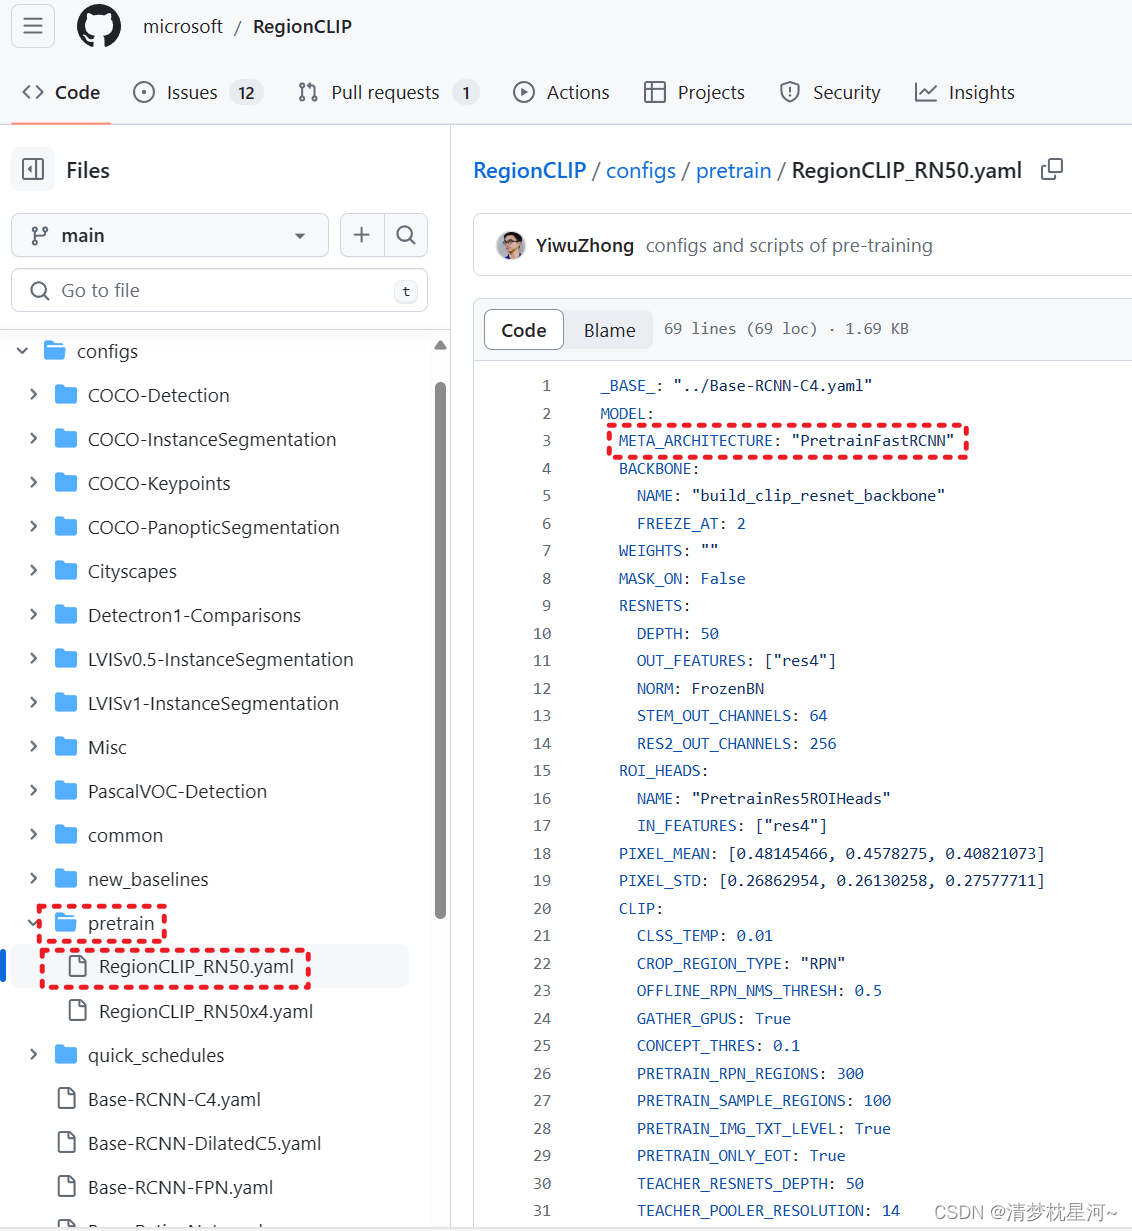Open the Issues tab
1132x1231 pixels.
tap(198, 92)
